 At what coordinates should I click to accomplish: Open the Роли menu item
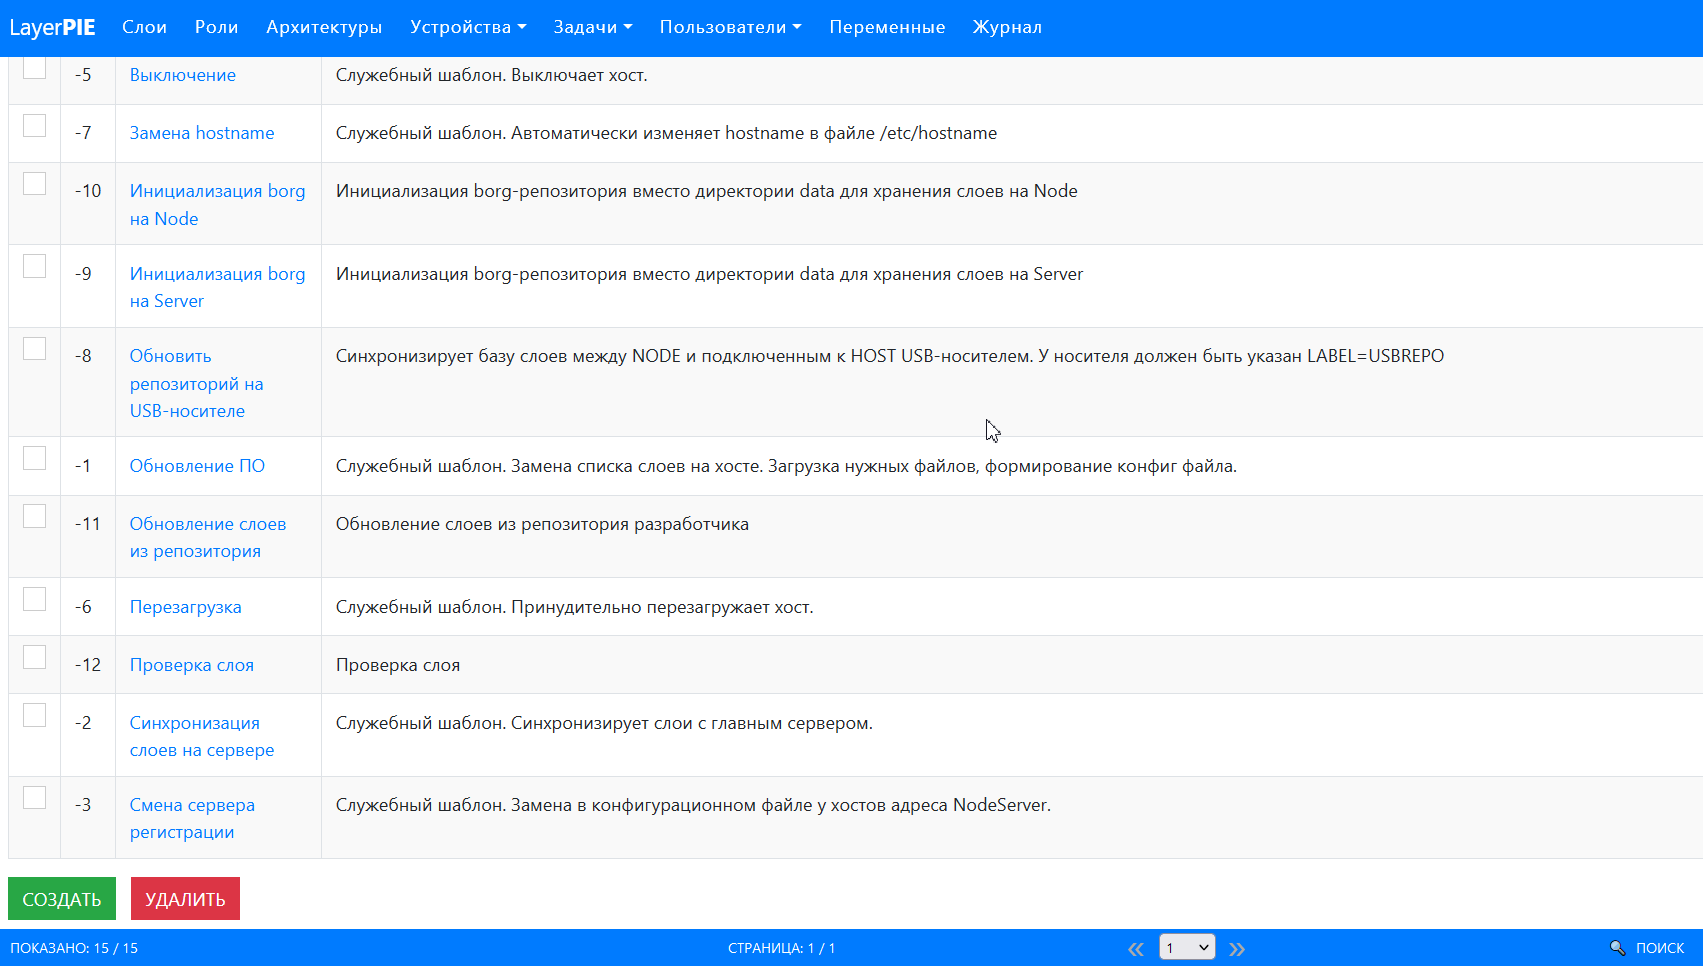216,27
